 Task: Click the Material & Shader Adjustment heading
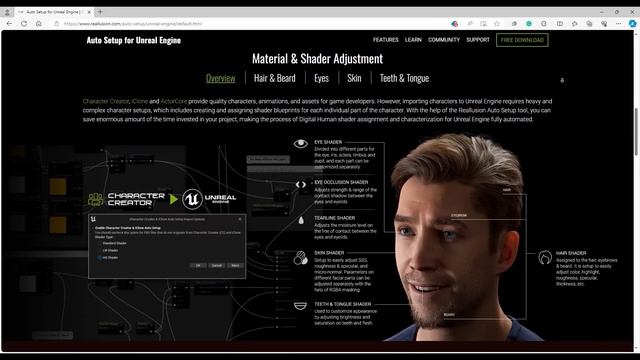point(318,59)
